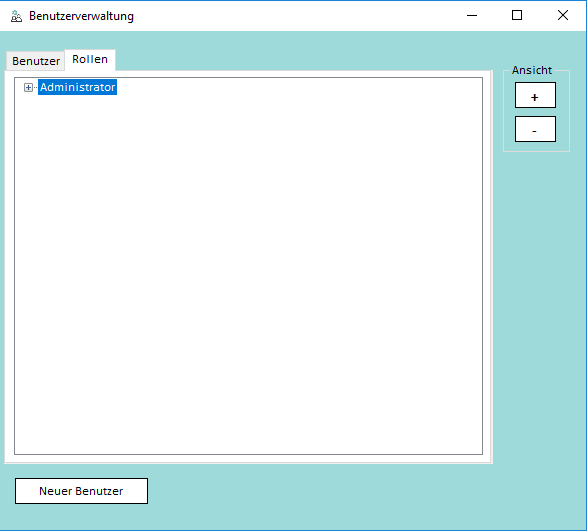Collapse all with the Ansicht minus button
This screenshot has height=531, width=587.
535,129
